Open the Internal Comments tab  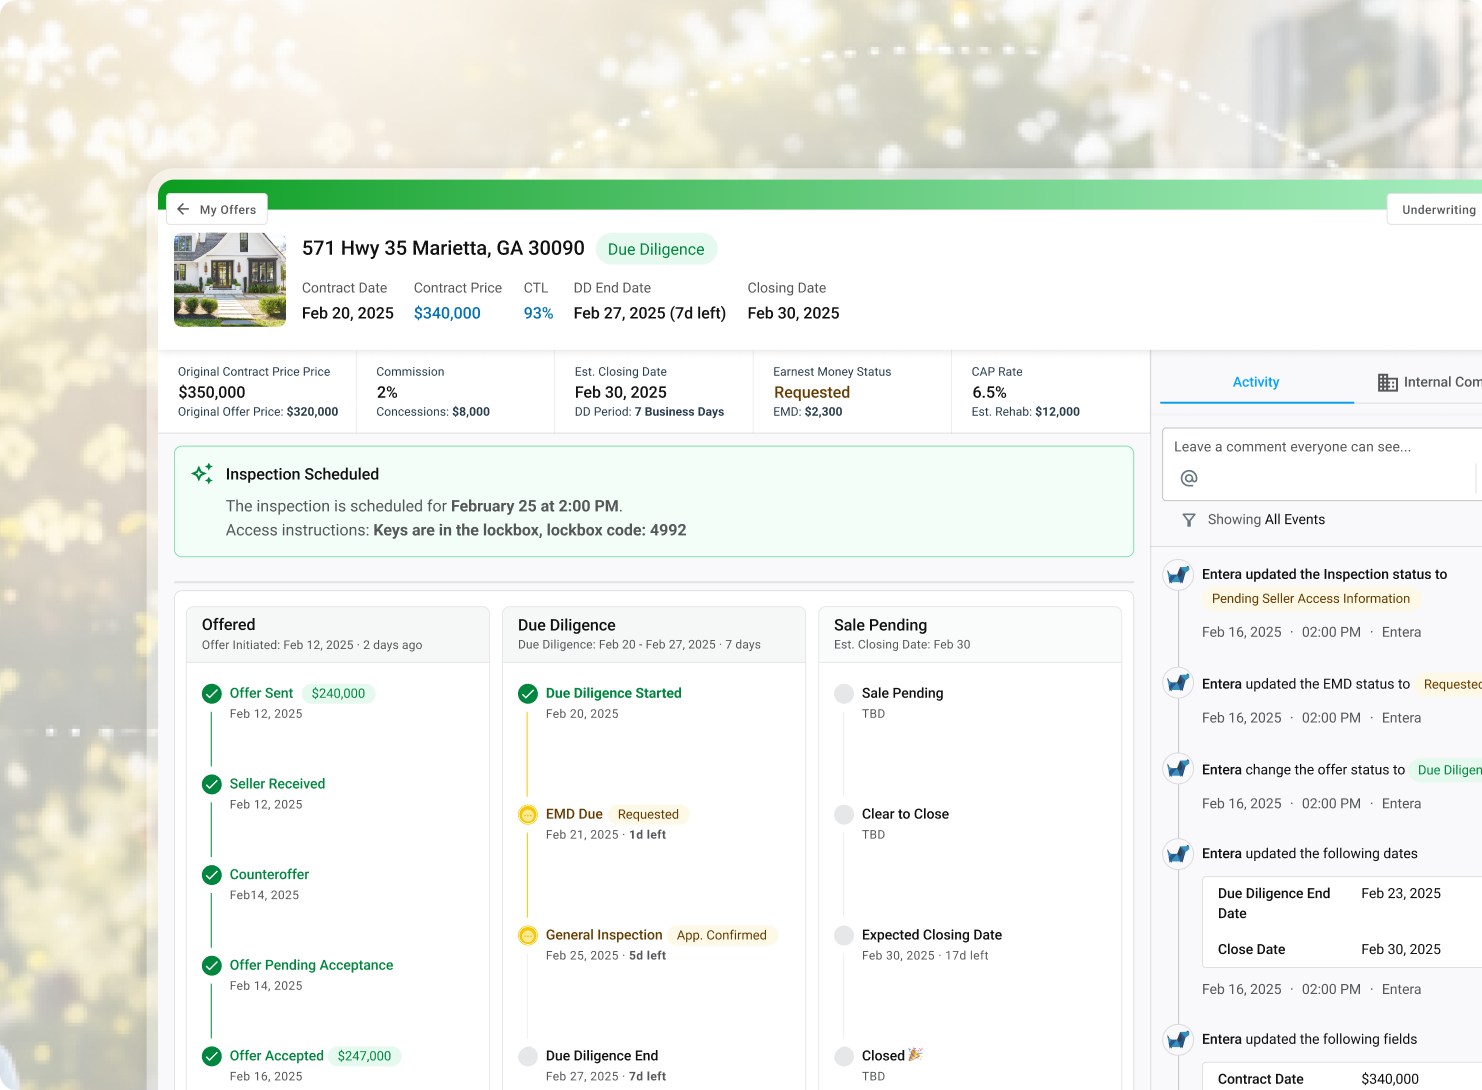pyautogui.click(x=1429, y=382)
